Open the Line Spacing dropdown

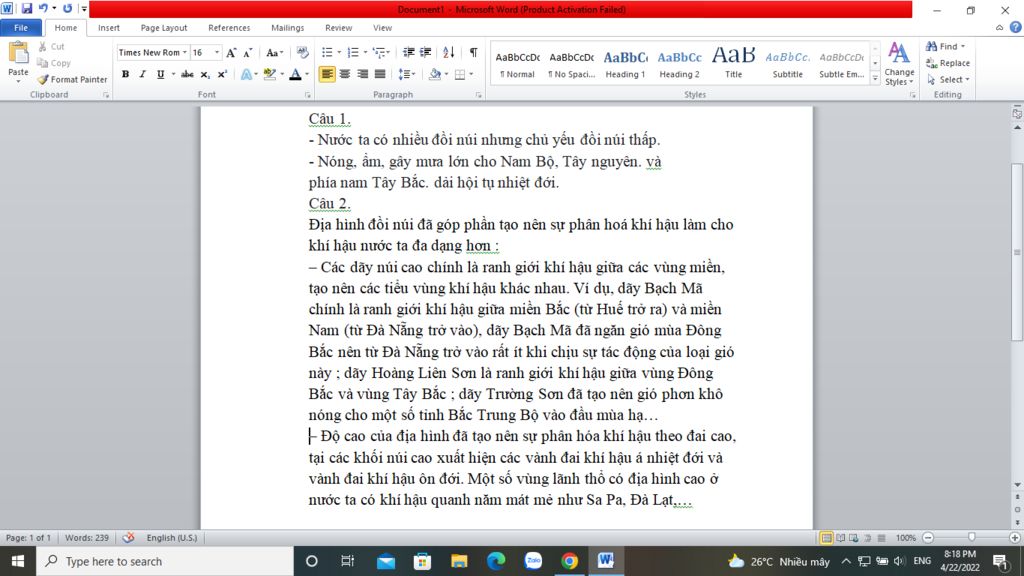pos(406,74)
